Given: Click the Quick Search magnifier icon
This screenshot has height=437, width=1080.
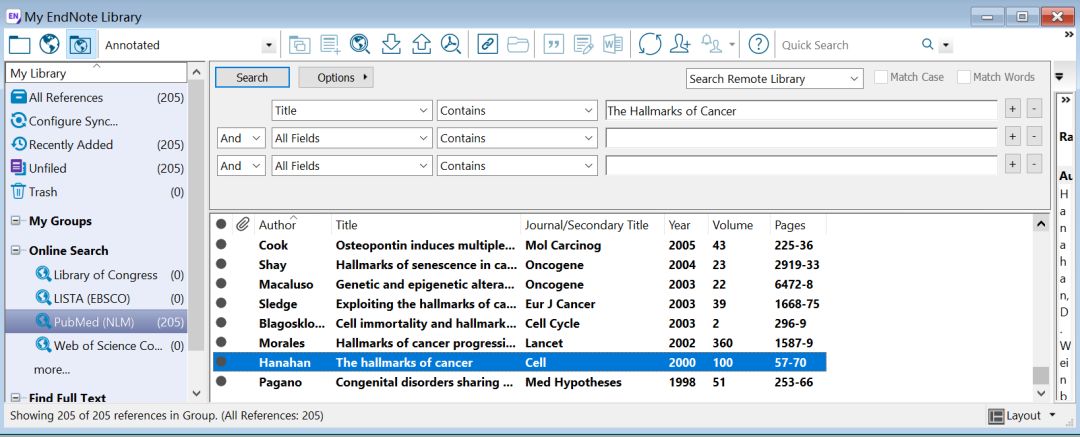Looking at the screenshot, I should point(928,45).
